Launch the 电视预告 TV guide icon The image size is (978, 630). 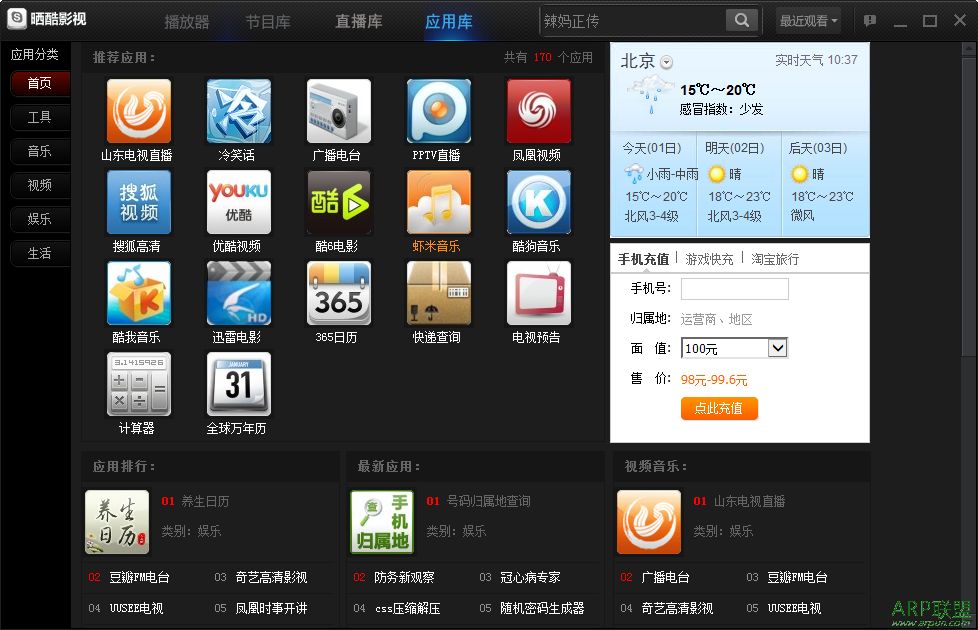click(538, 293)
